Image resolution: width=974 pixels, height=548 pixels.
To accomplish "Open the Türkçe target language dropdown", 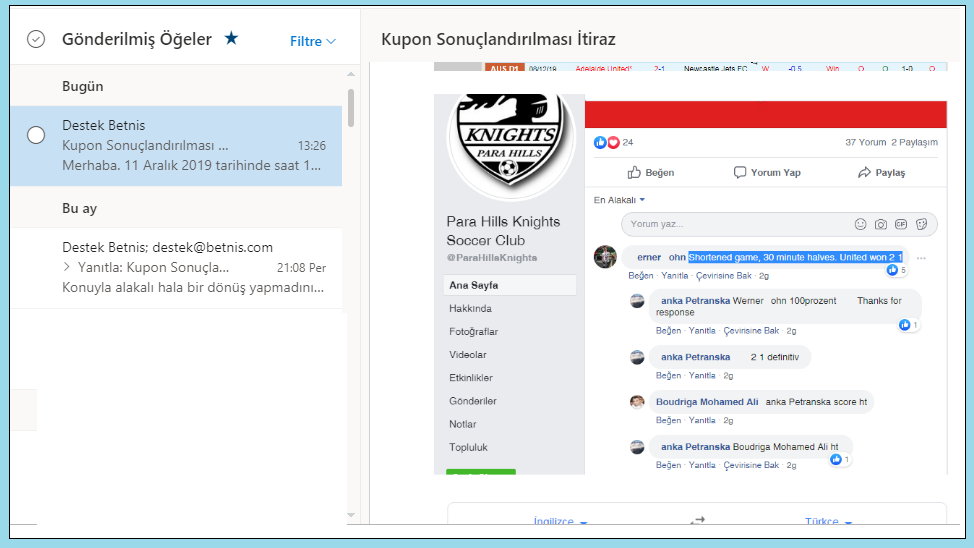I will point(828,520).
